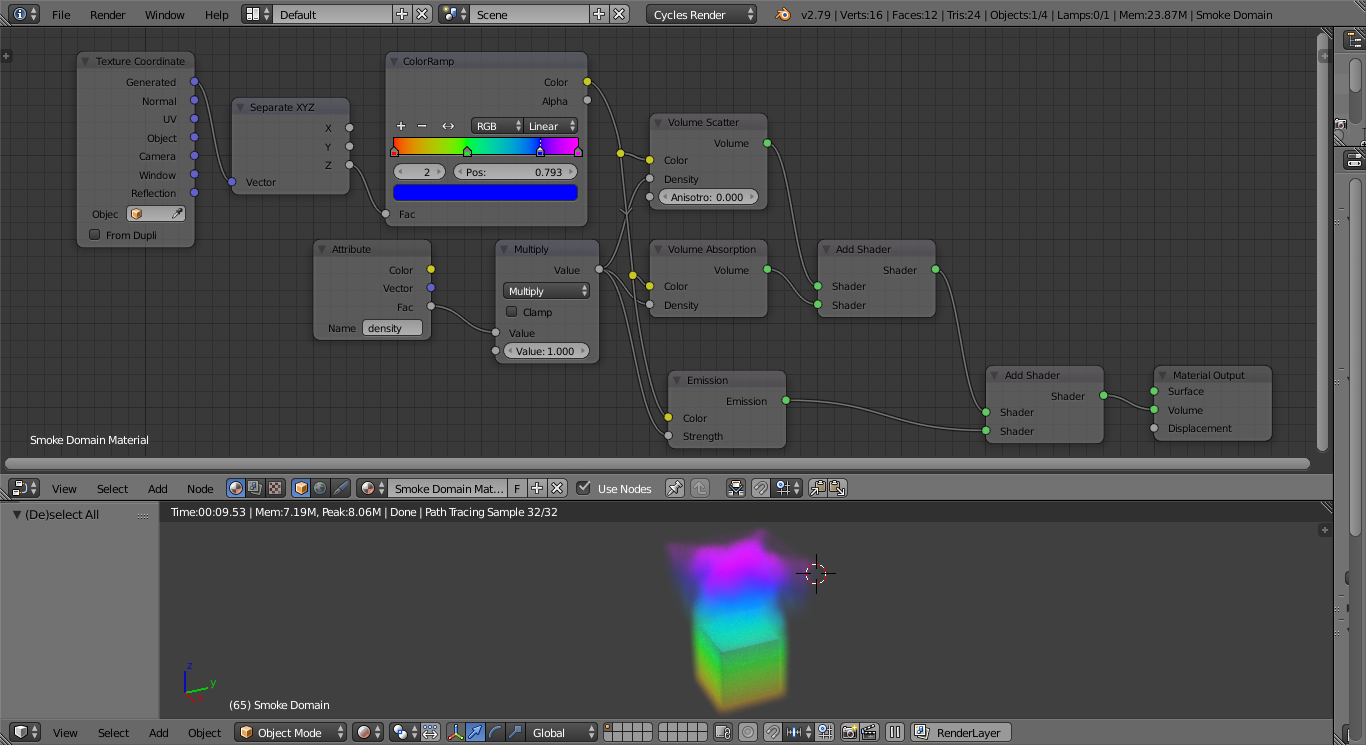Copy selected nodes to clipboard icon
This screenshot has width=1366, height=745.
pos(818,488)
